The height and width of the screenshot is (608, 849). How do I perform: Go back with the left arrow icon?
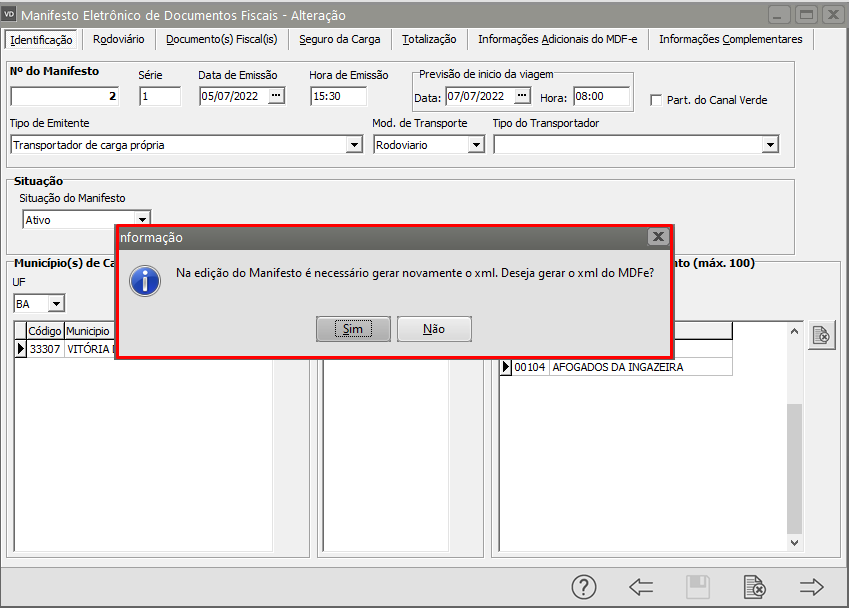(641, 587)
